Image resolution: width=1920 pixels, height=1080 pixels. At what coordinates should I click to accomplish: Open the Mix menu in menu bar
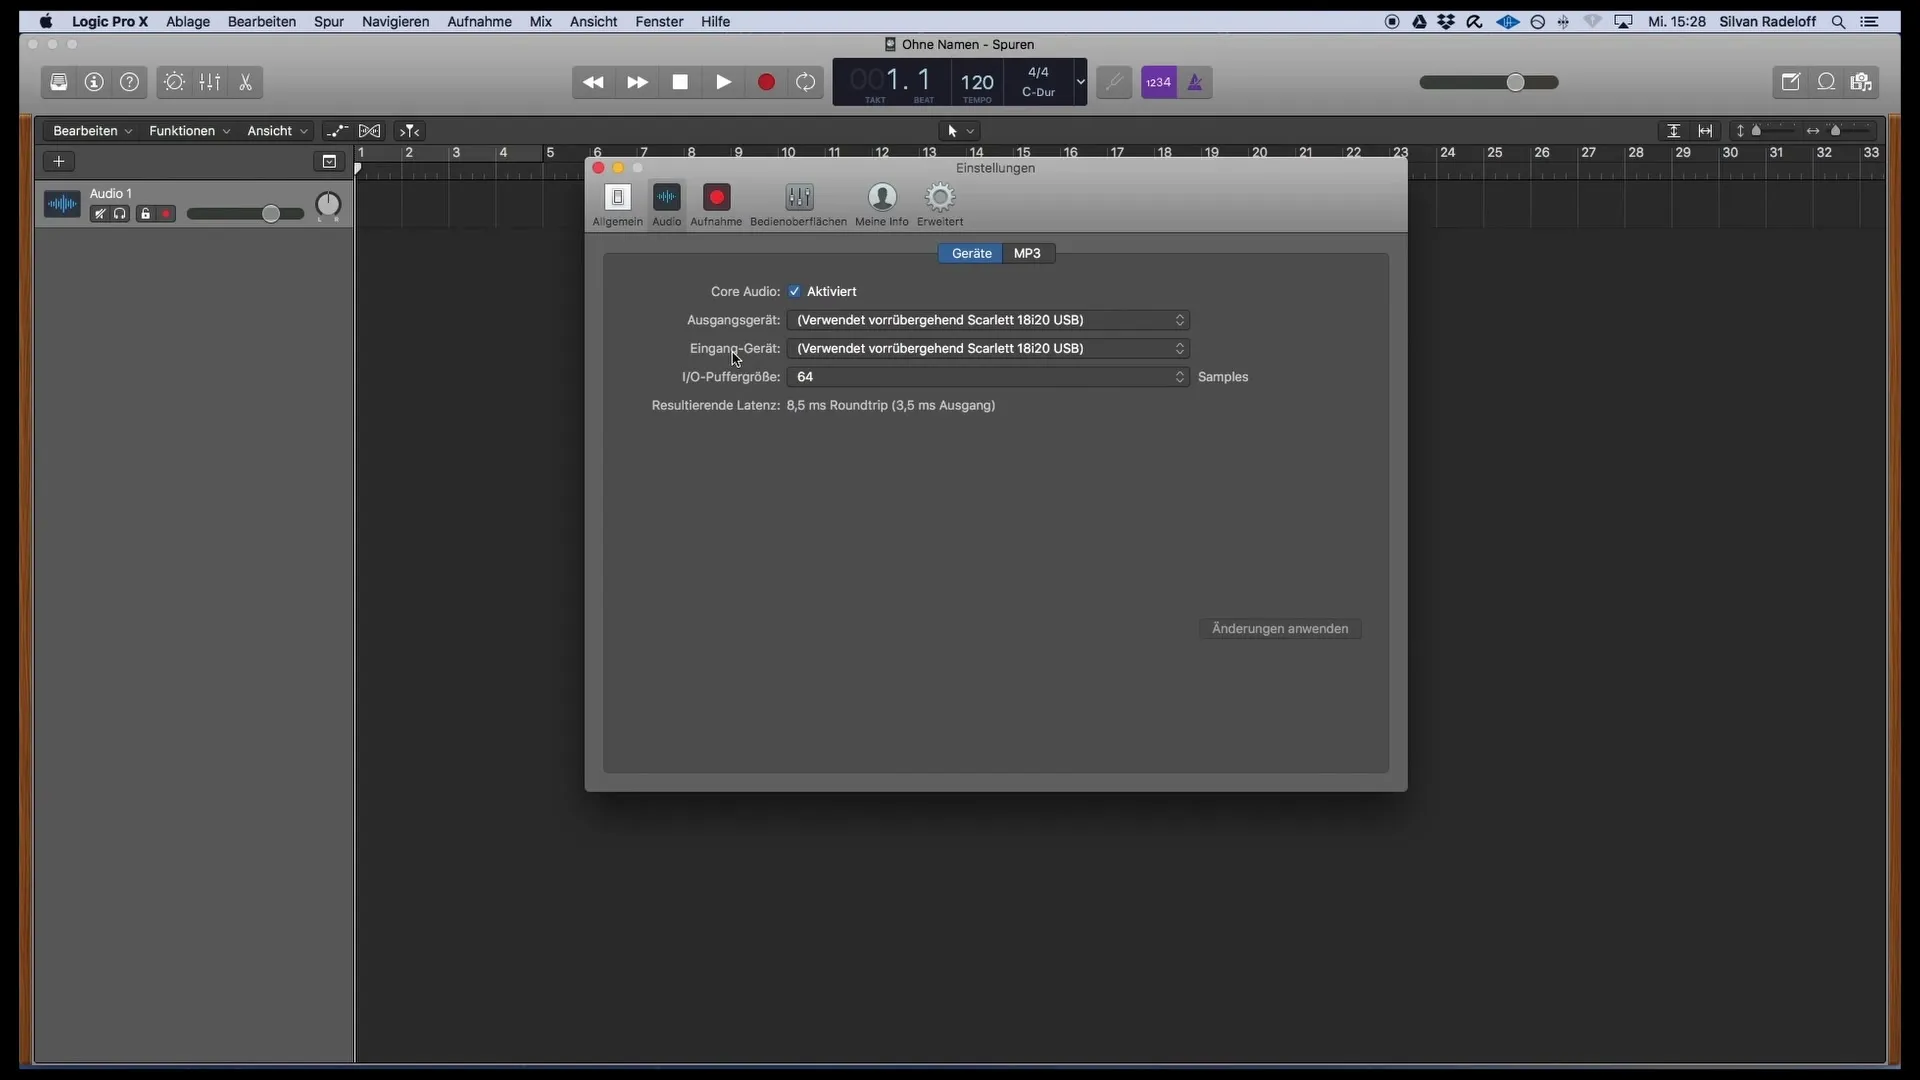[x=541, y=21]
